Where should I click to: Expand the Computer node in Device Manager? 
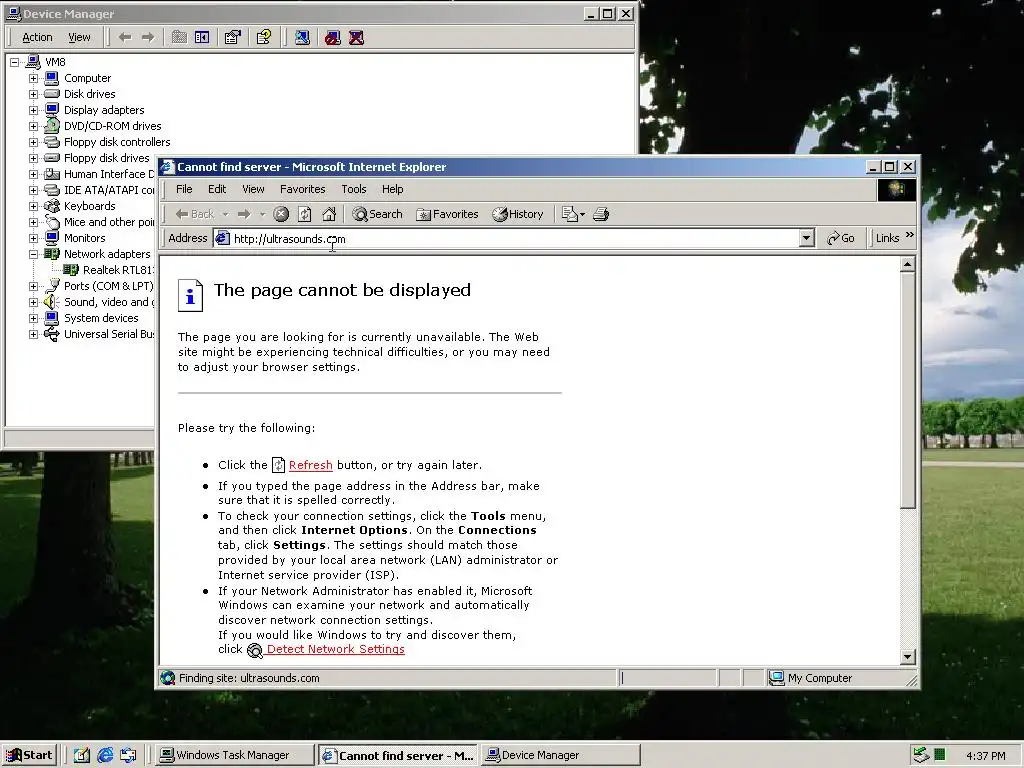33,78
